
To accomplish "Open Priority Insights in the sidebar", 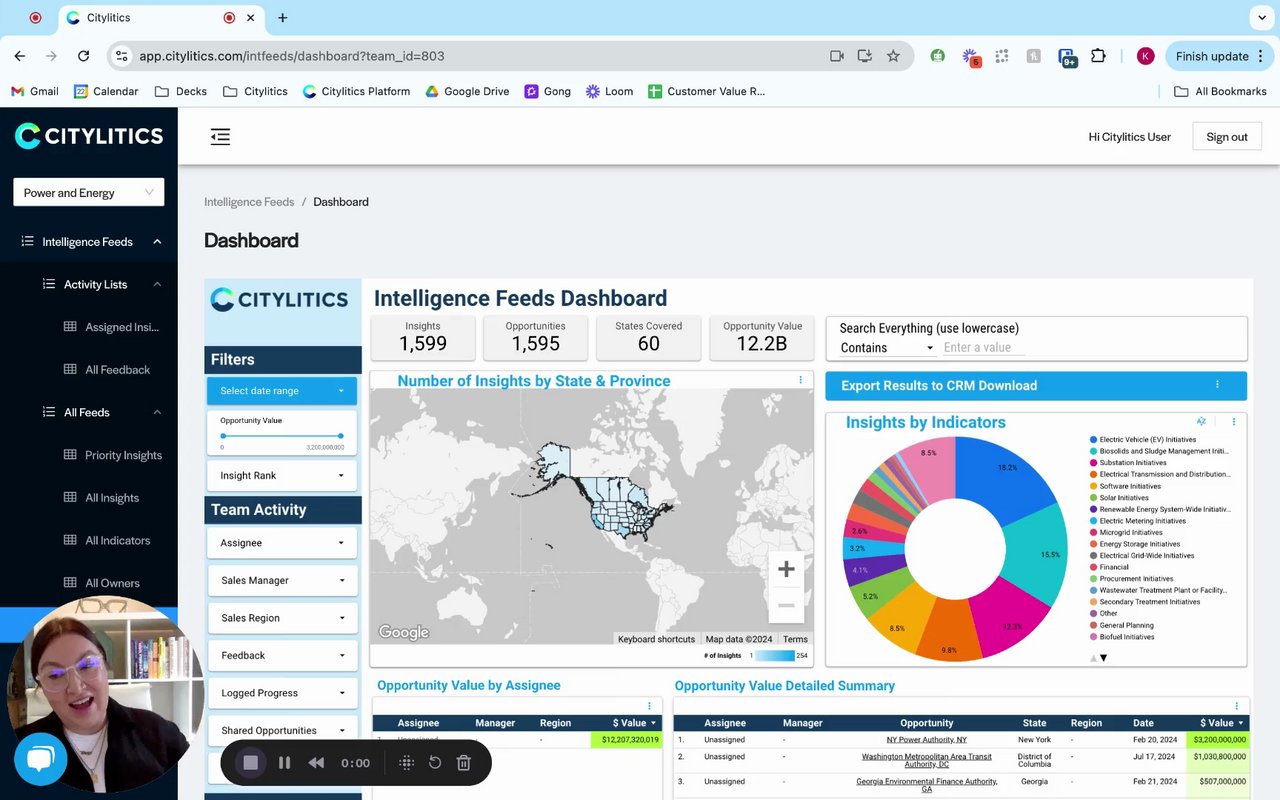I will point(123,455).
